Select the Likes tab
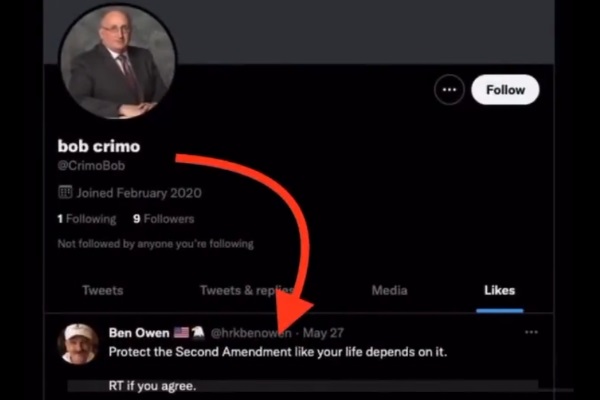 [500, 291]
